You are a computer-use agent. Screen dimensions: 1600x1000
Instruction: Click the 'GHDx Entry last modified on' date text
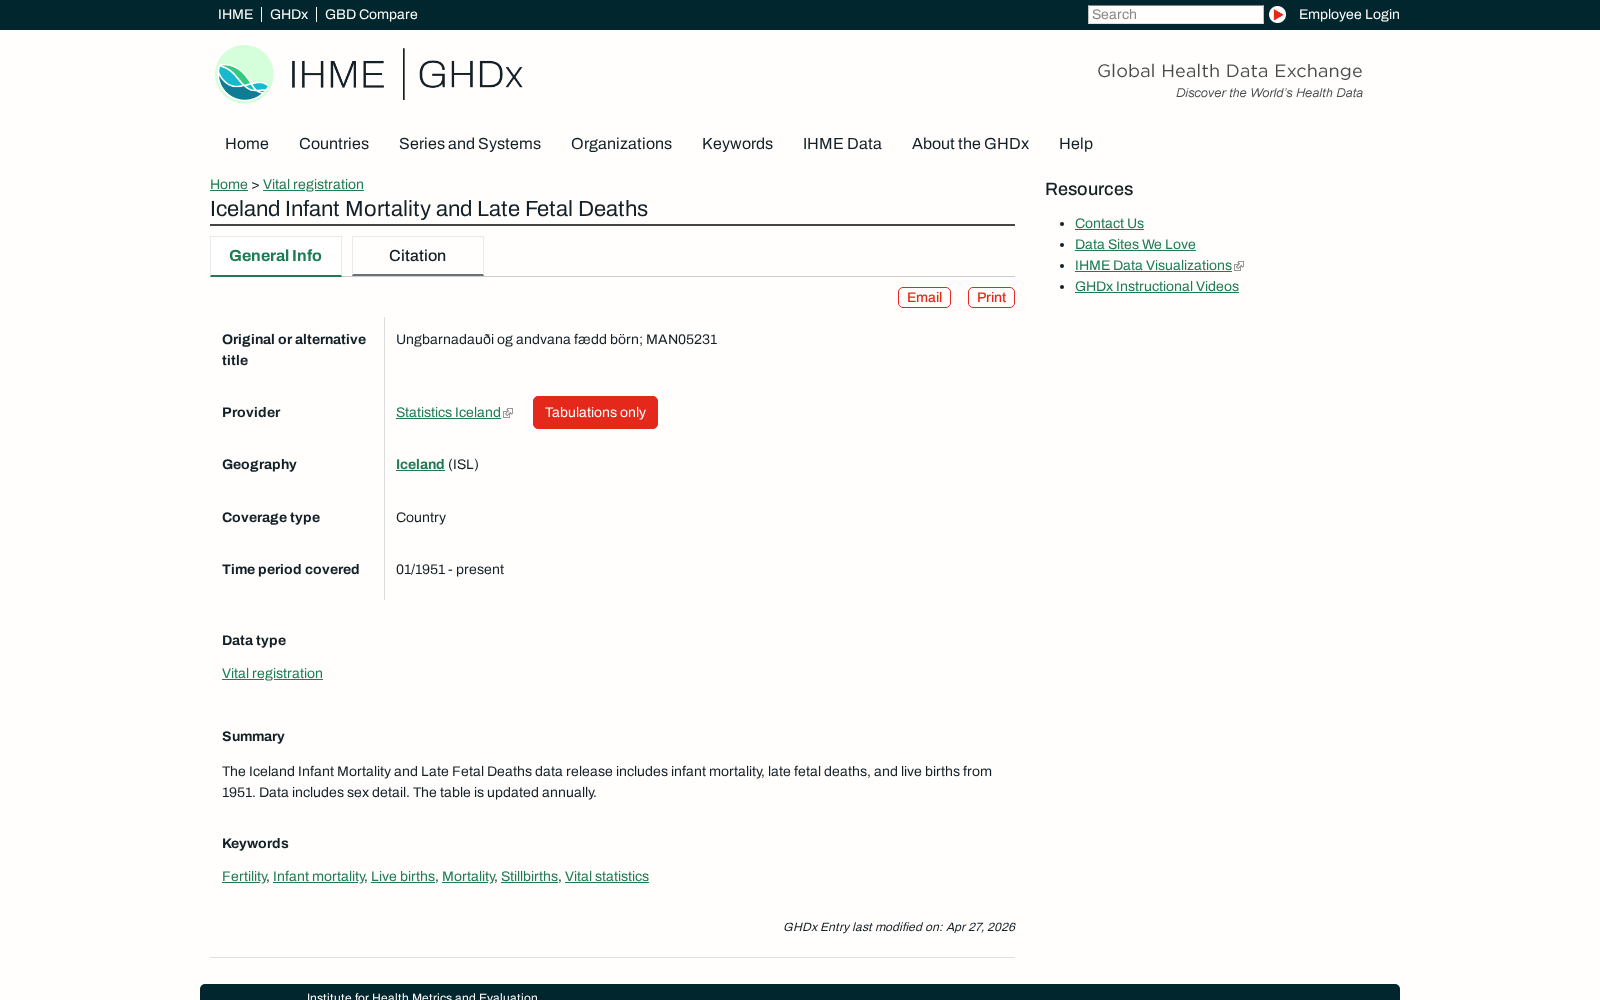coord(899,927)
